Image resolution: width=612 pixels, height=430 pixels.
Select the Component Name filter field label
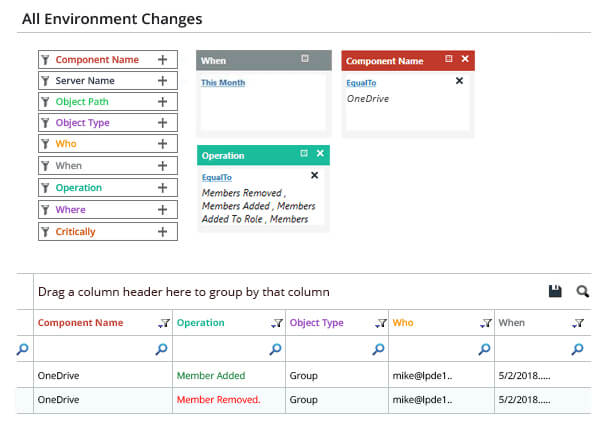point(97,60)
